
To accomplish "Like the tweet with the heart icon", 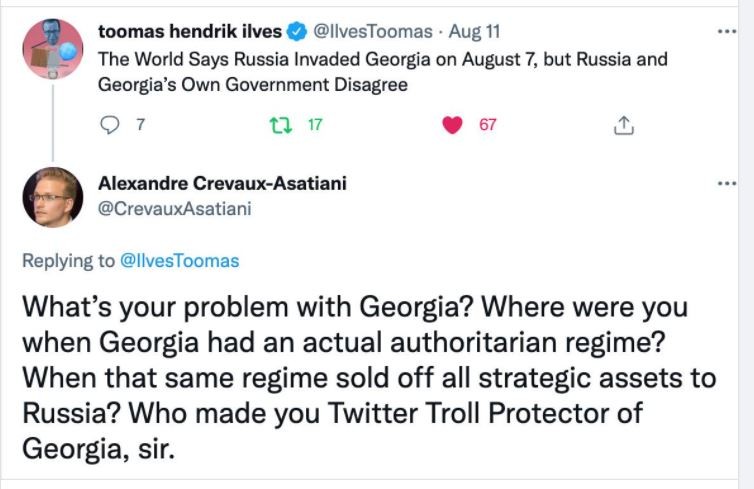I will 453,125.
